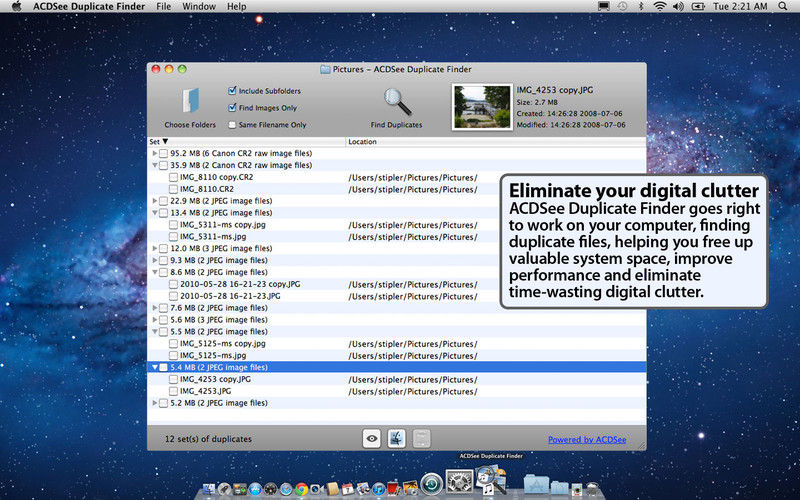Open Photo Booth in the dock

coord(394,488)
